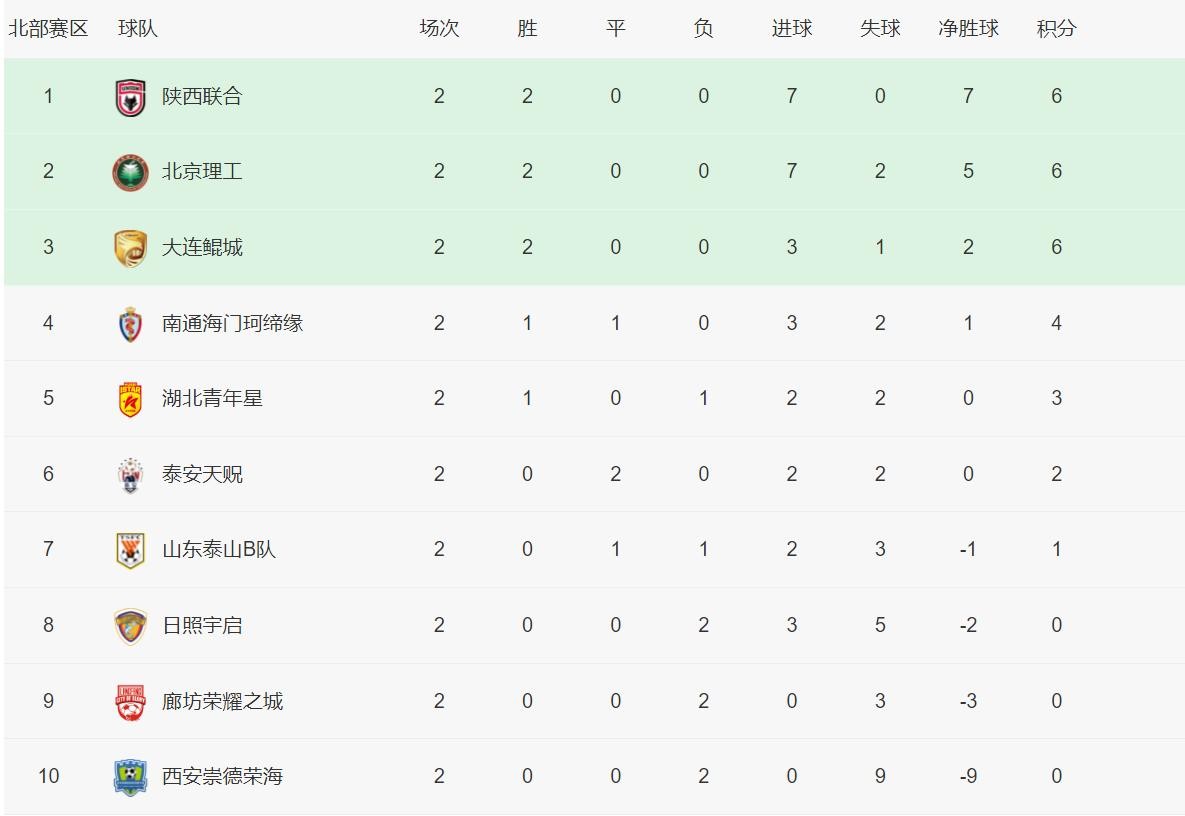The width and height of the screenshot is (1185, 816).
Task: Select the 场次 column header
Action: click(439, 29)
